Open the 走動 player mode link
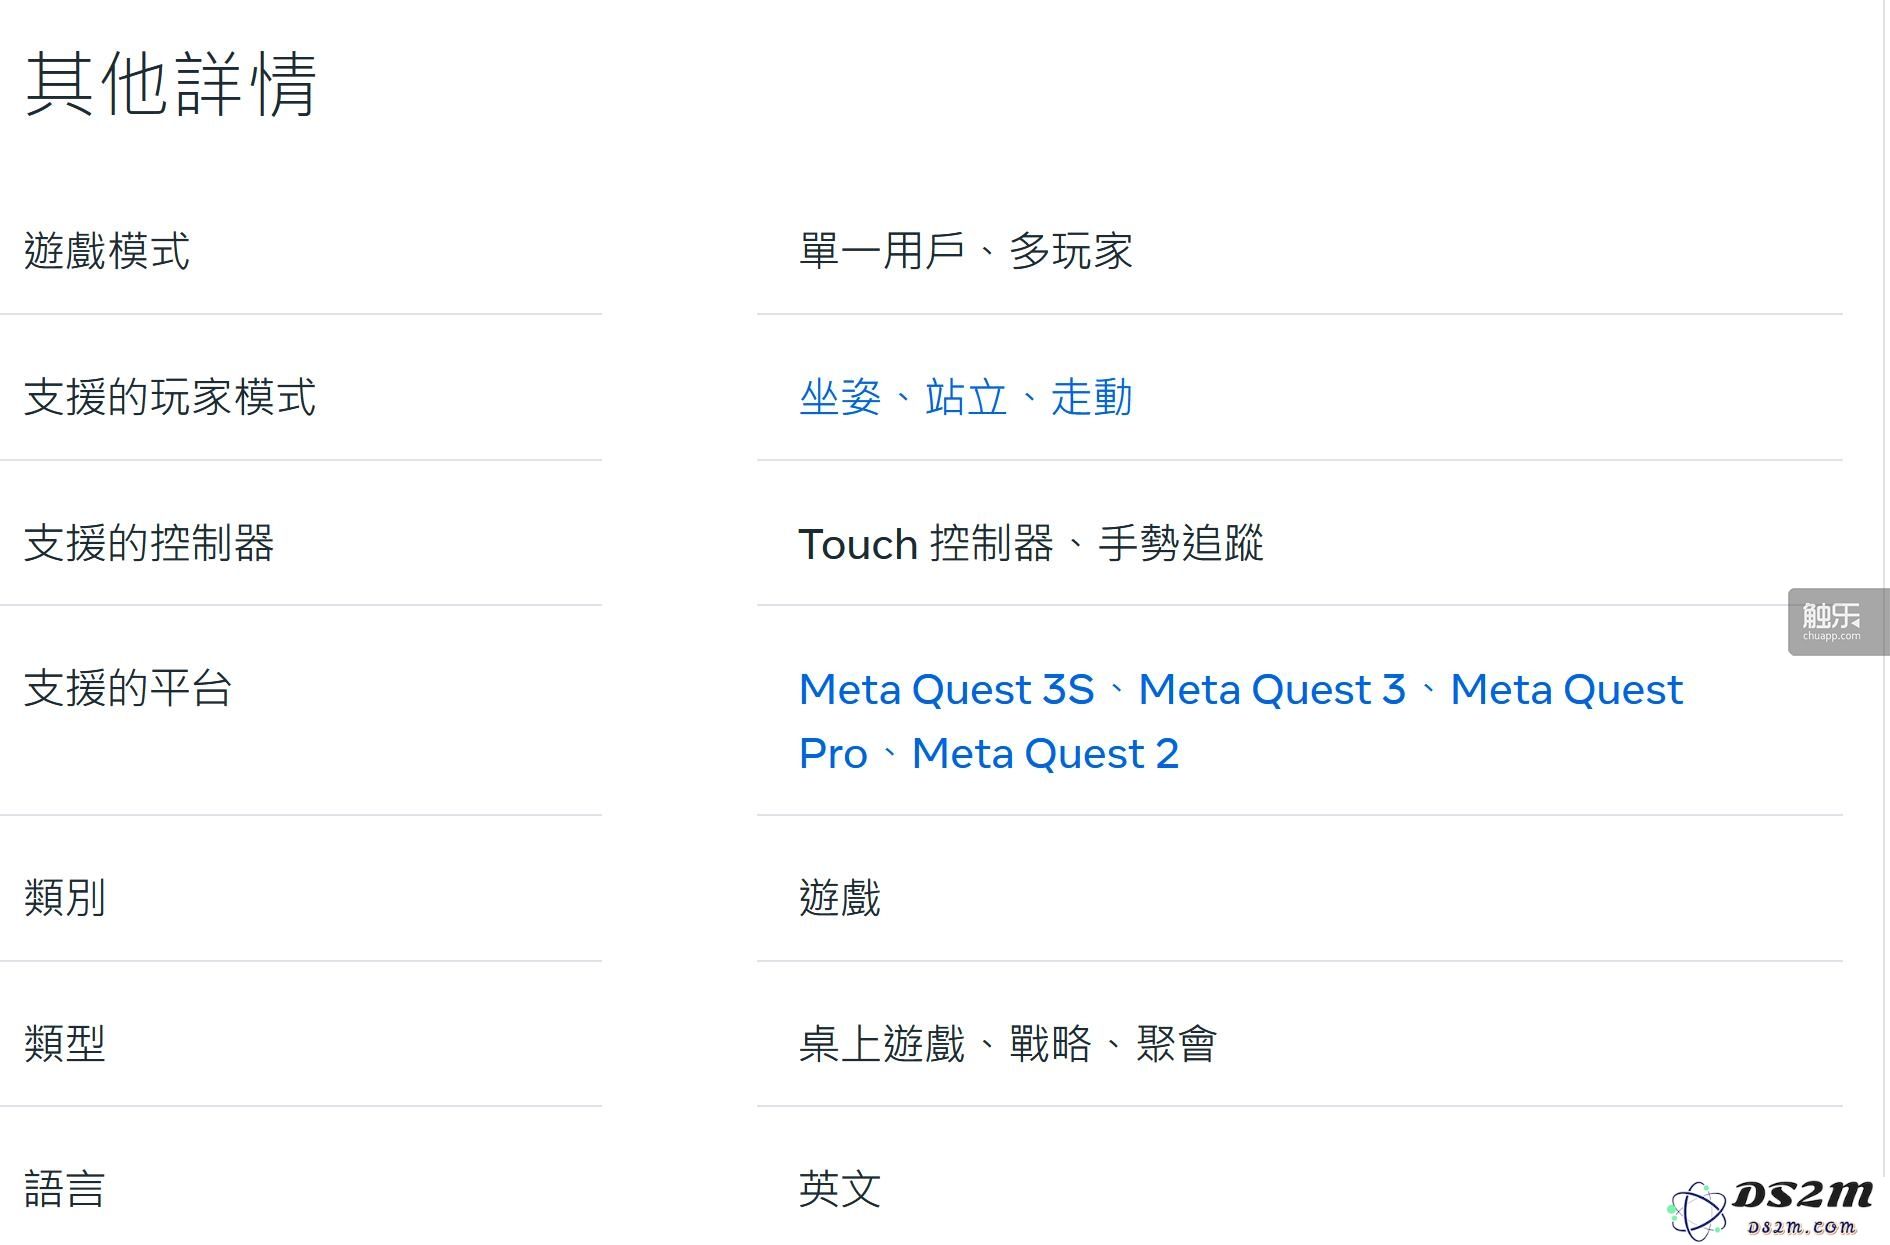This screenshot has width=1890, height=1245. [1092, 397]
